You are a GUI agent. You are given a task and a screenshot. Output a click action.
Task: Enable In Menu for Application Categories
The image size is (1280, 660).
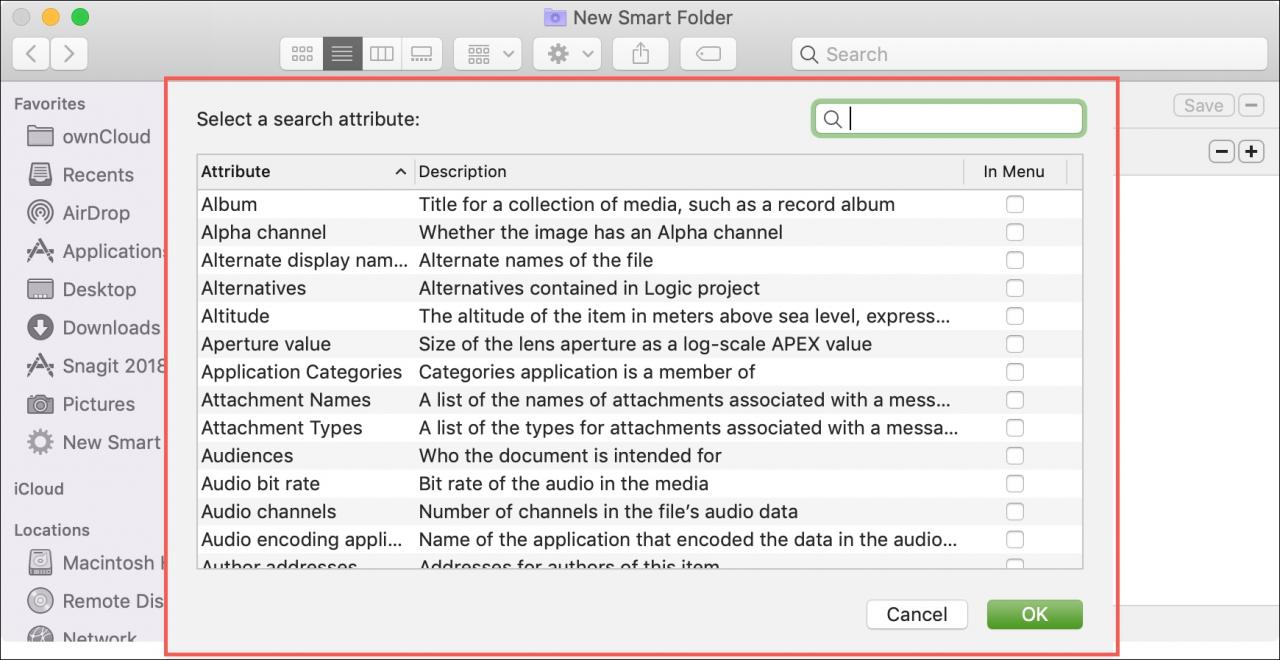click(1015, 372)
